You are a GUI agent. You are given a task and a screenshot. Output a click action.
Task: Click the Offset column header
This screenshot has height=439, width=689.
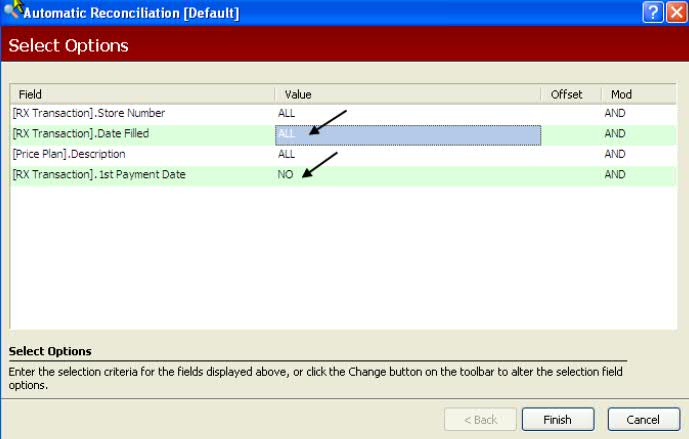click(x=571, y=94)
